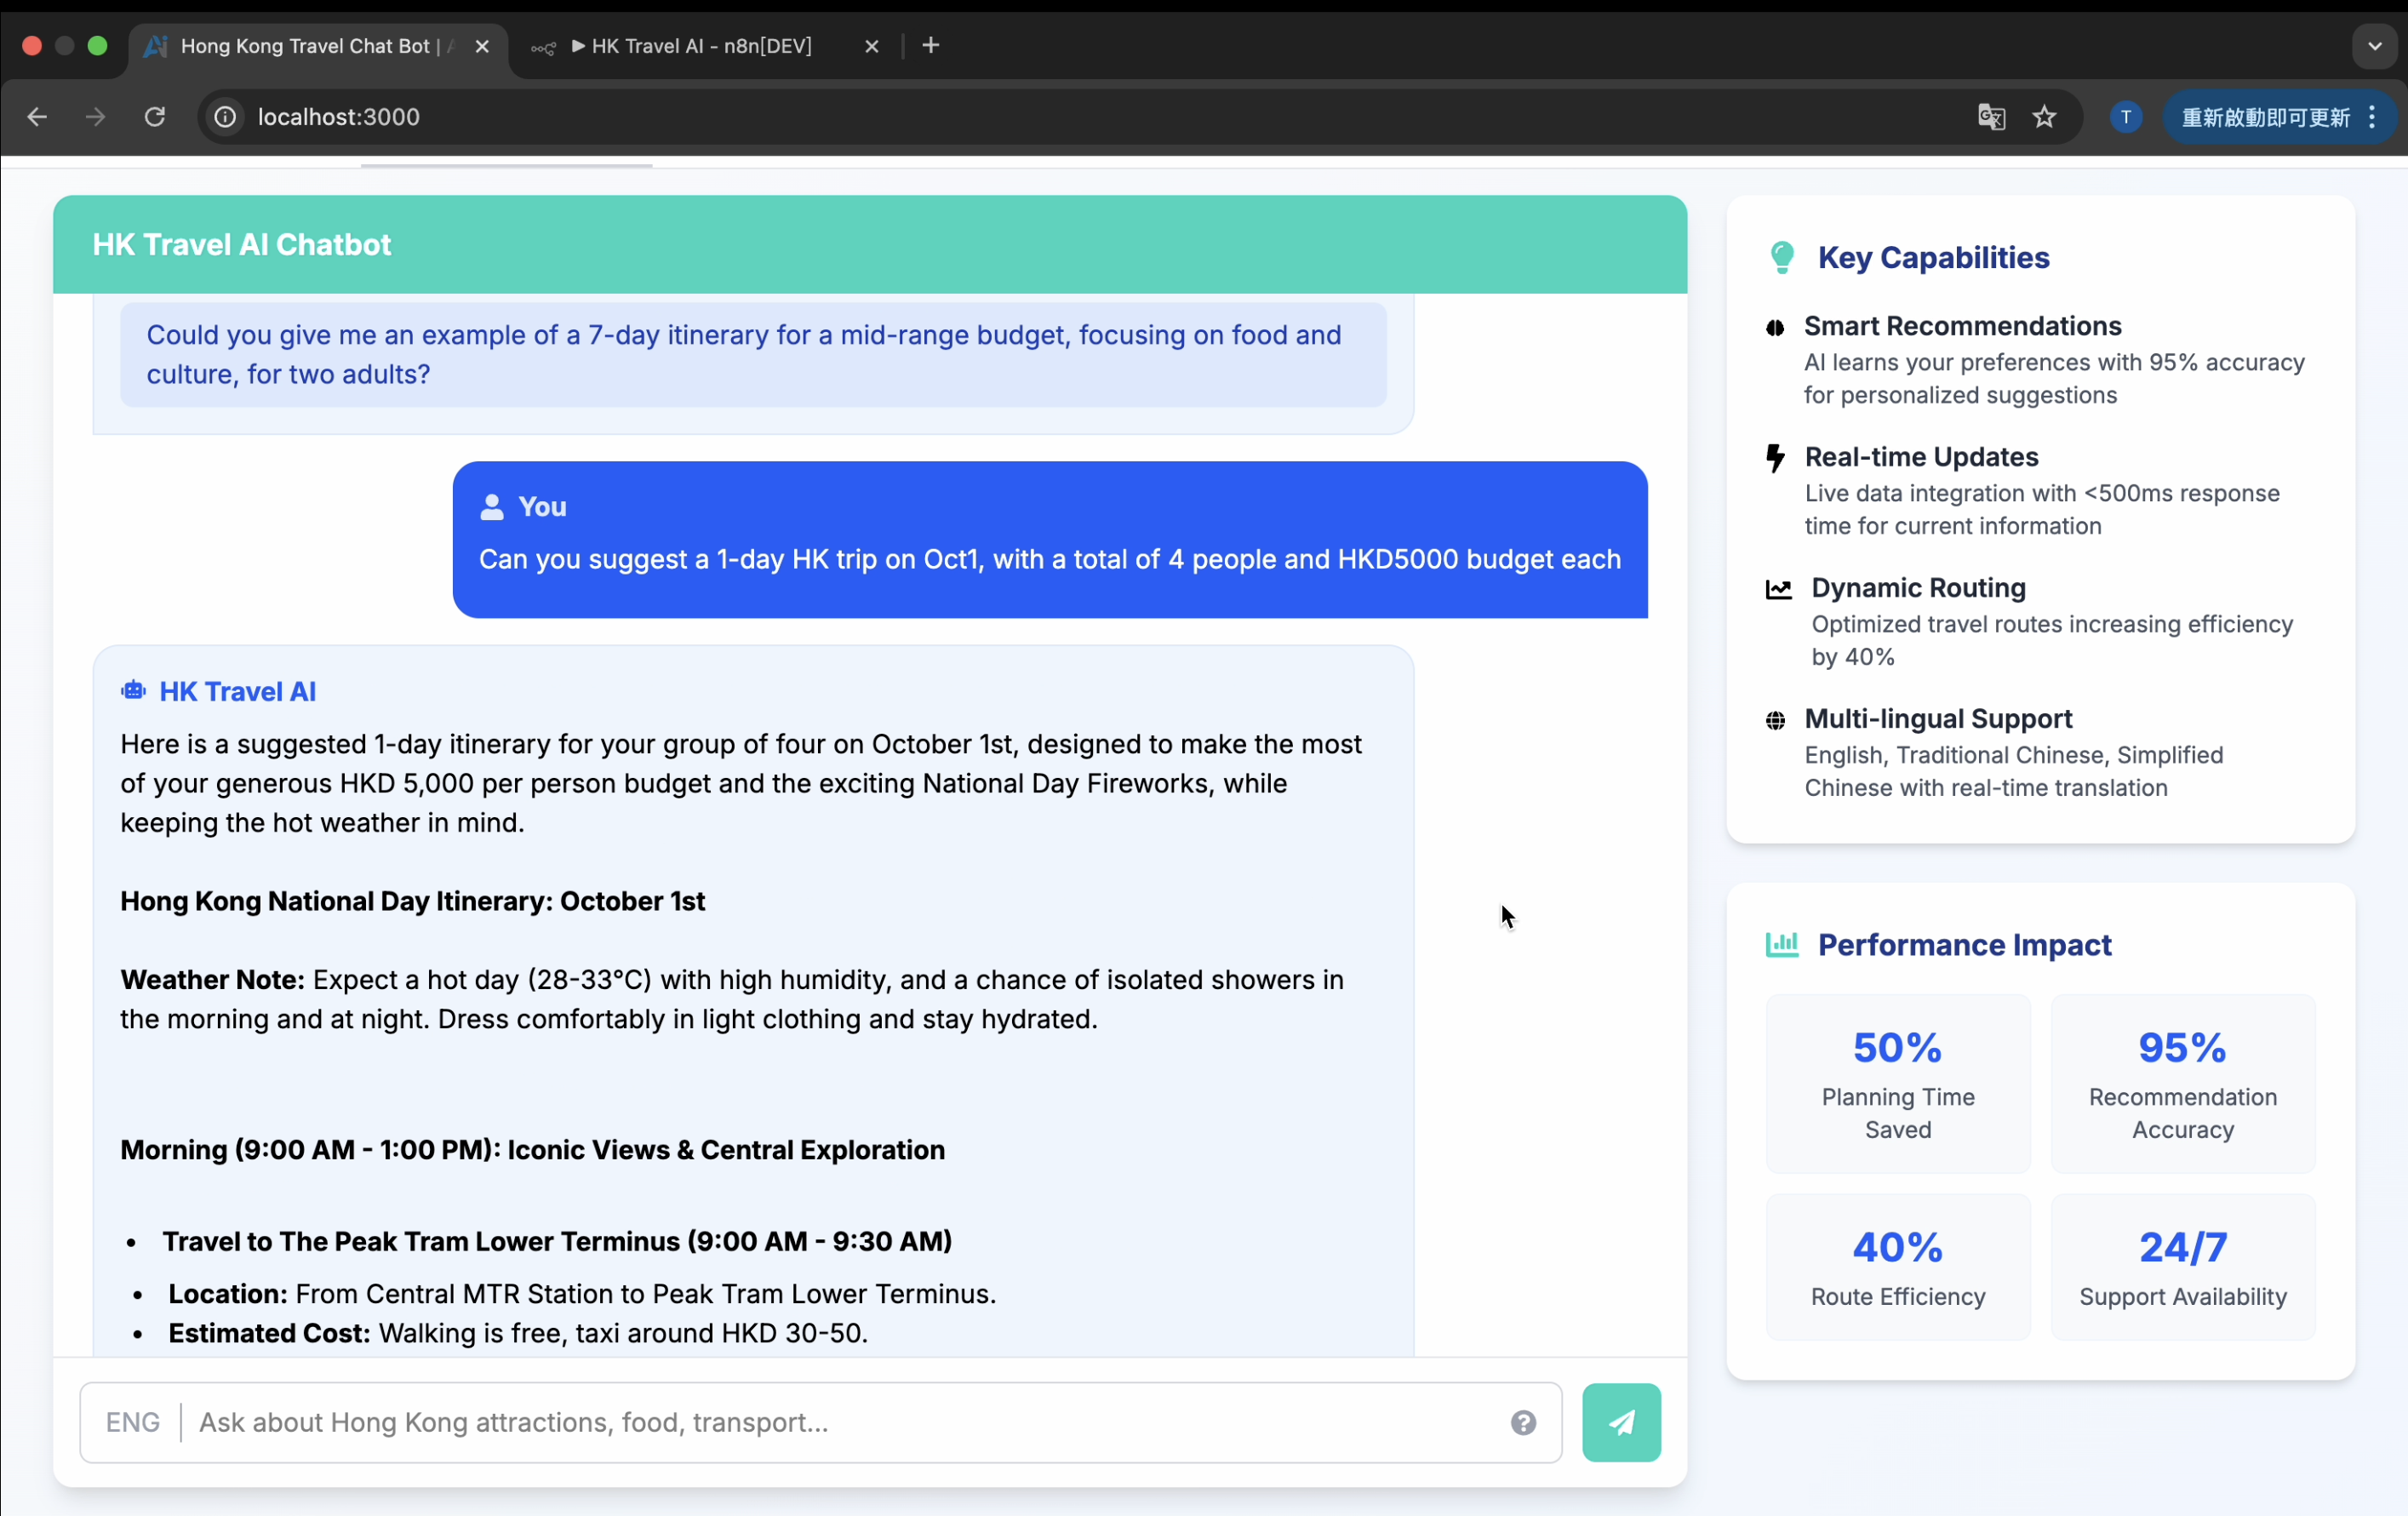The image size is (2408, 1516).
Task: Click the robot icon beside HK Travel AI
Action: pyautogui.click(x=133, y=690)
